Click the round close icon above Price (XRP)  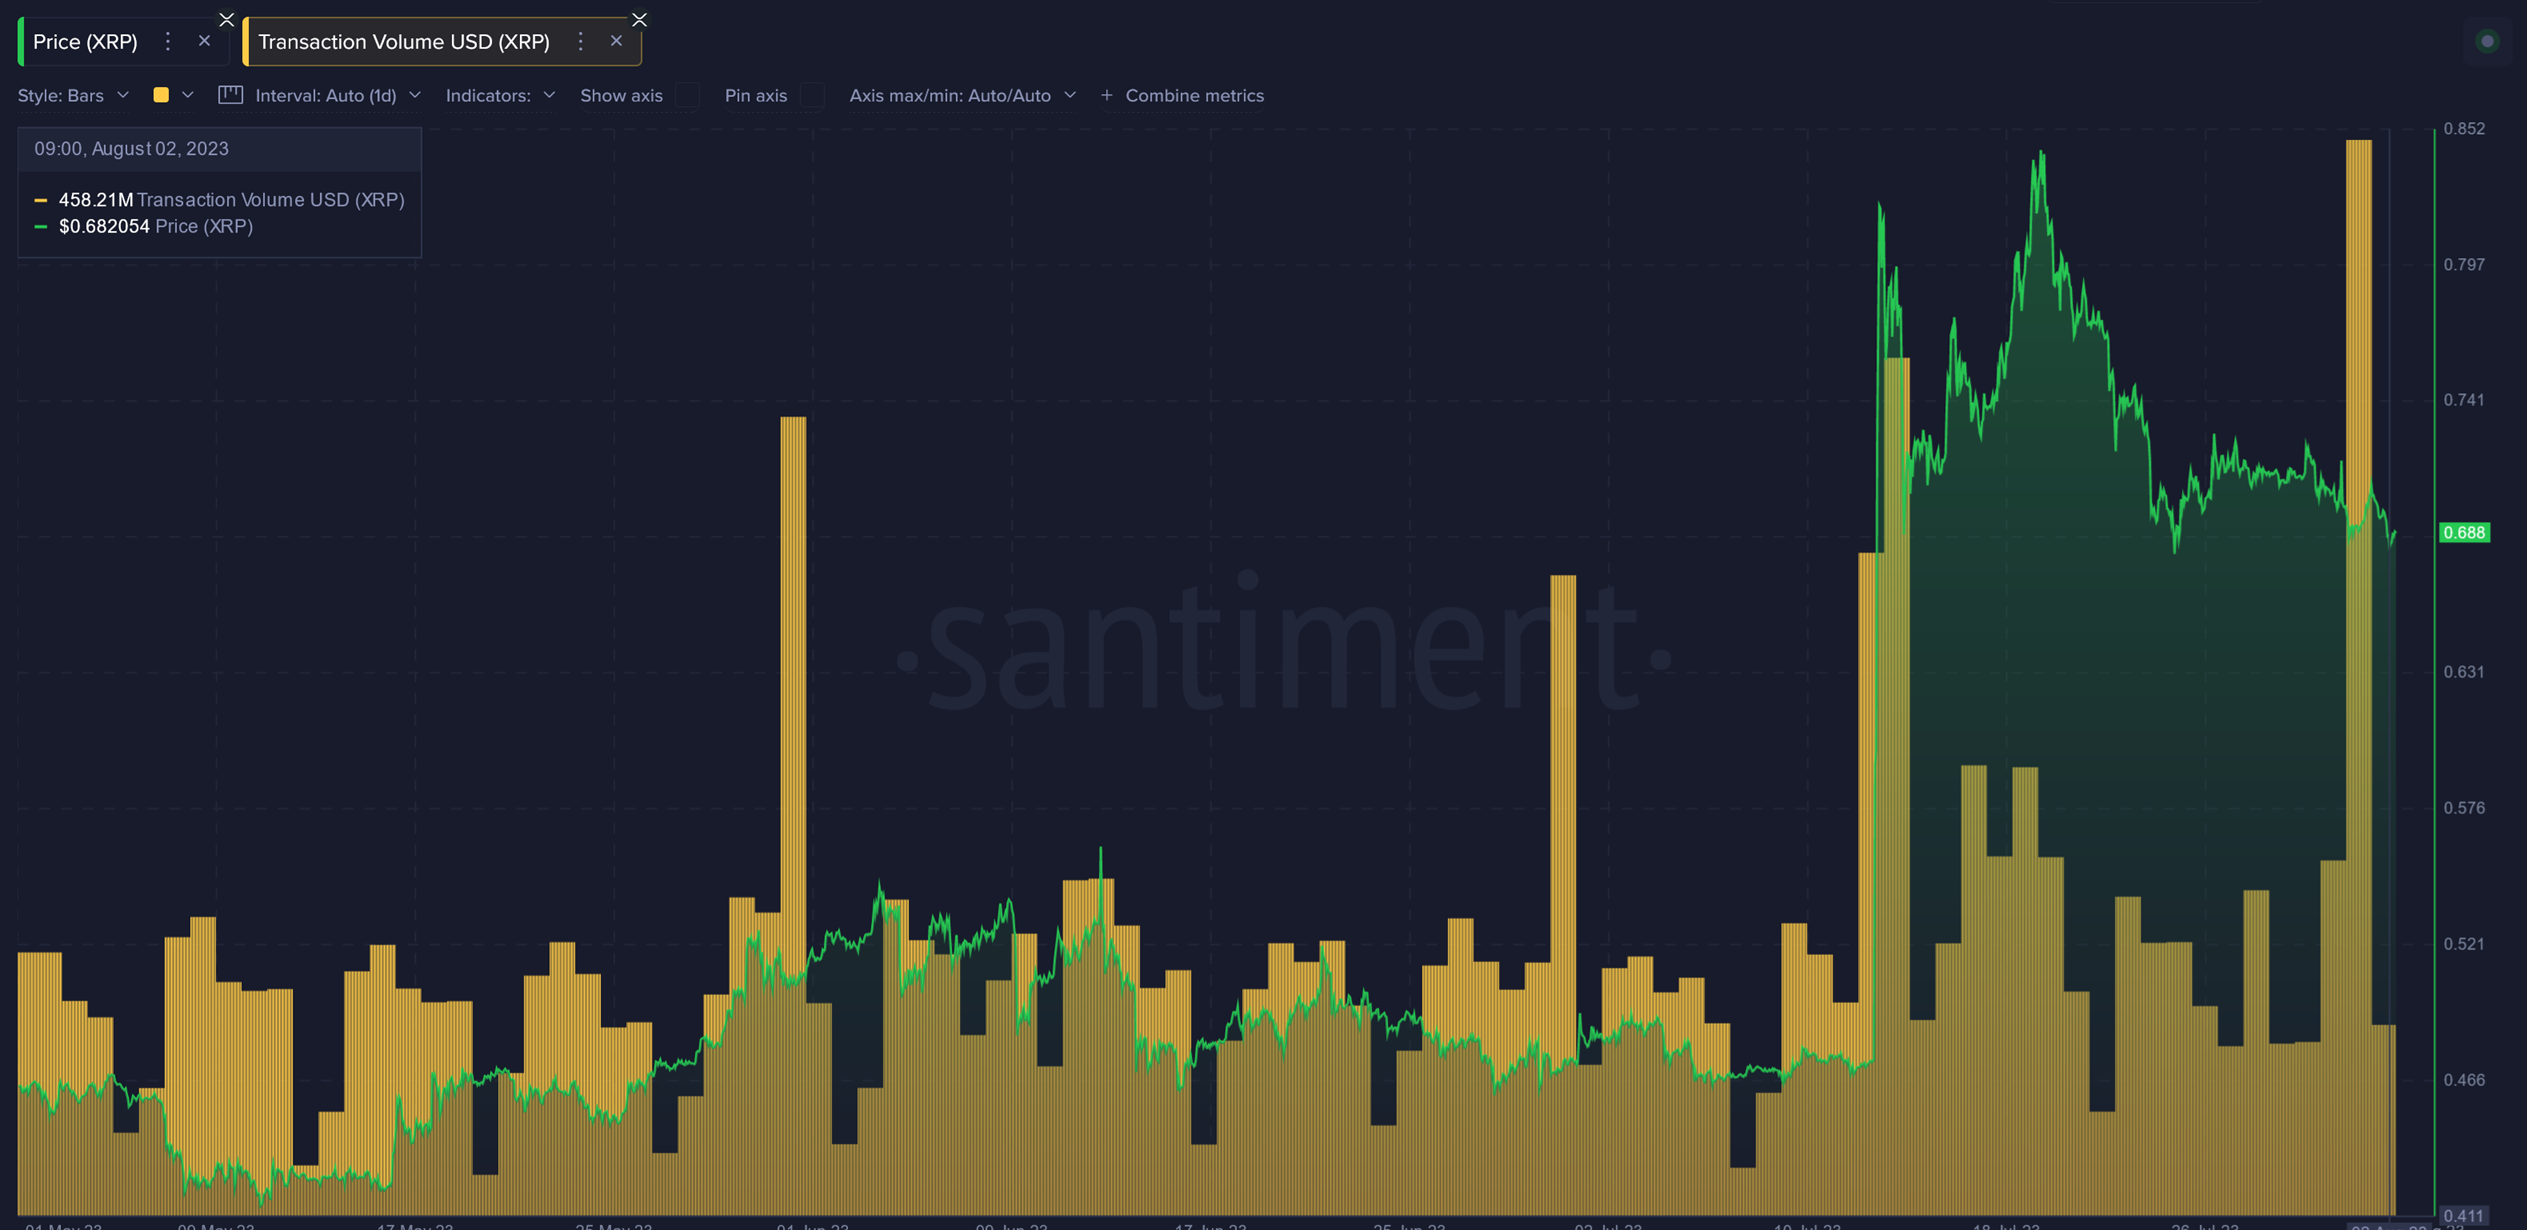coord(227,19)
